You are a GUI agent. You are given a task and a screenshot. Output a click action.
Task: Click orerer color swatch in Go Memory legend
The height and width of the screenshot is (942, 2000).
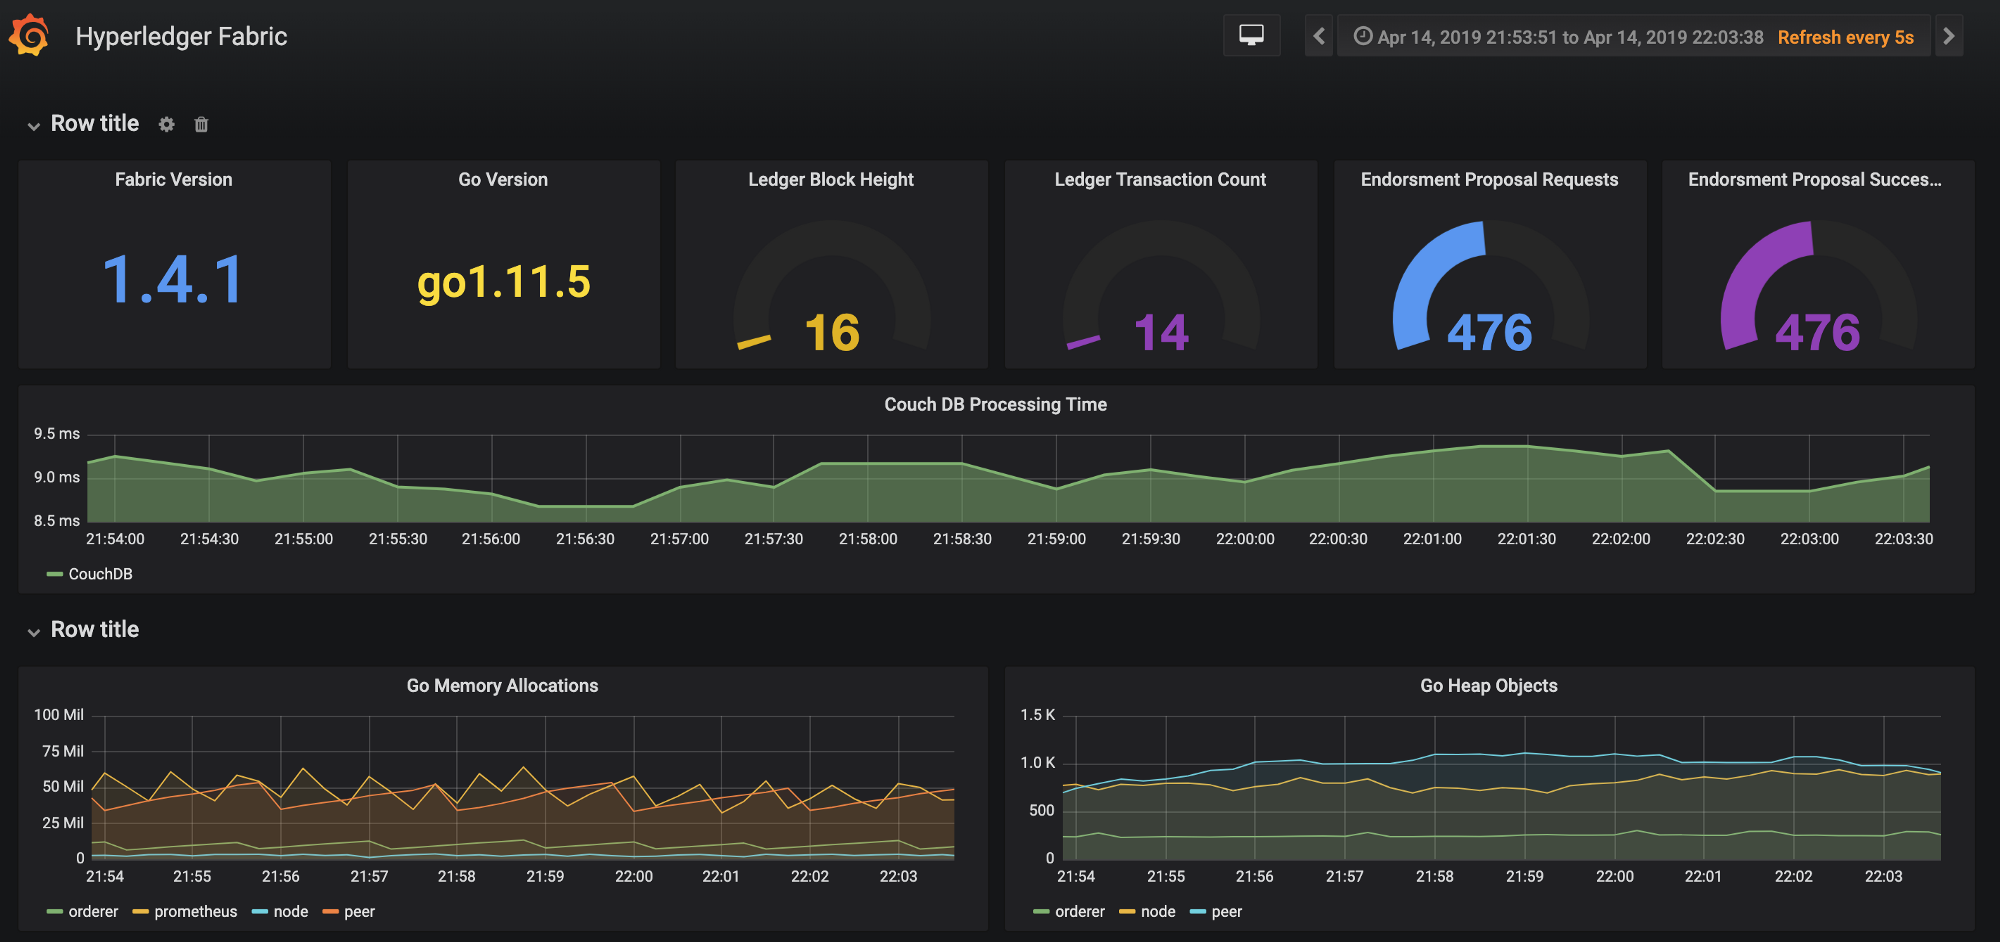(55, 912)
